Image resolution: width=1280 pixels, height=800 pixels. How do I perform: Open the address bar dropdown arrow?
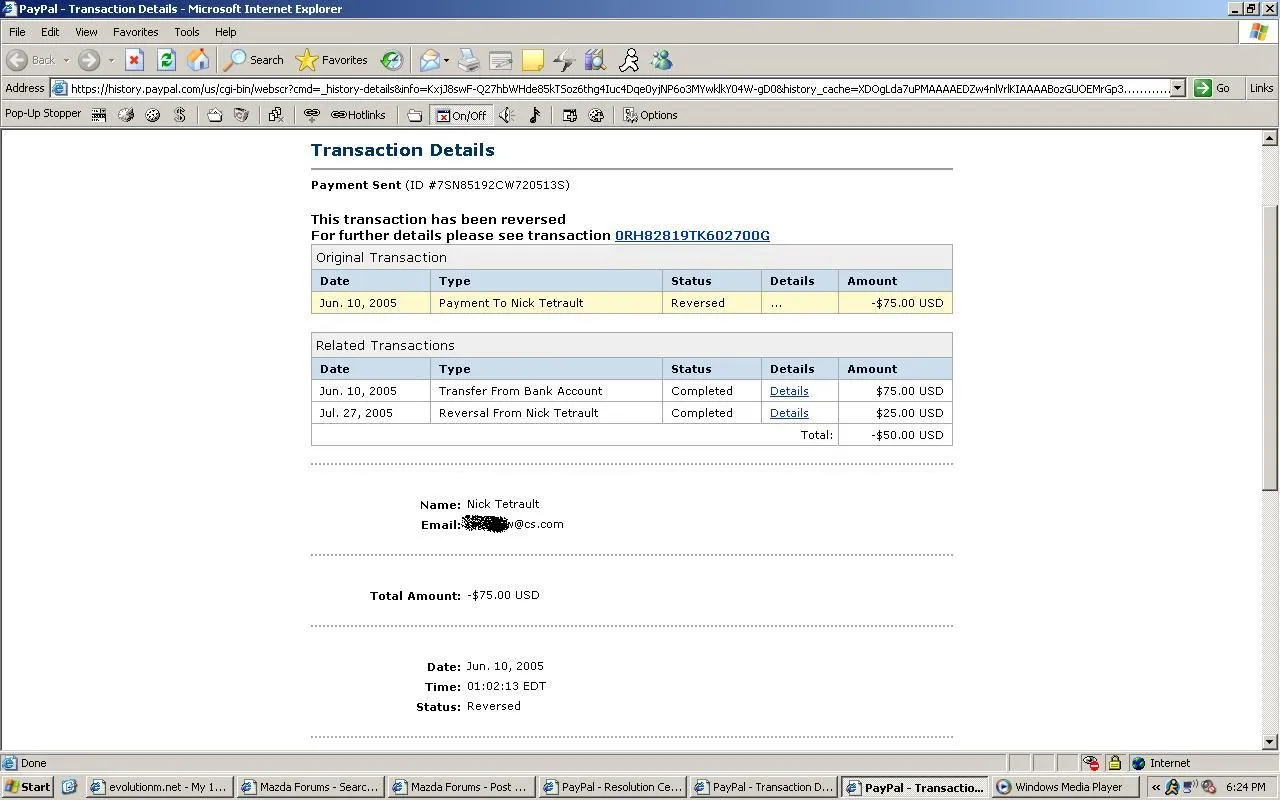(x=1177, y=88)
